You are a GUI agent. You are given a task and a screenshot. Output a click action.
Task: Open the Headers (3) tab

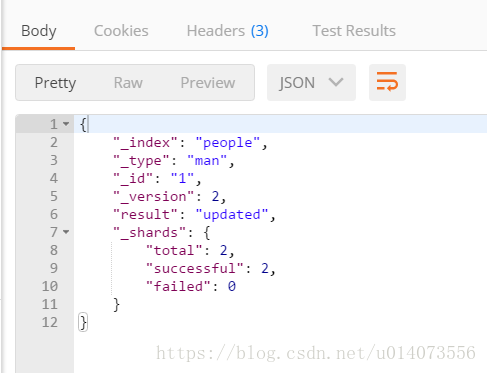pyautogui.click(x=227, y=31)
